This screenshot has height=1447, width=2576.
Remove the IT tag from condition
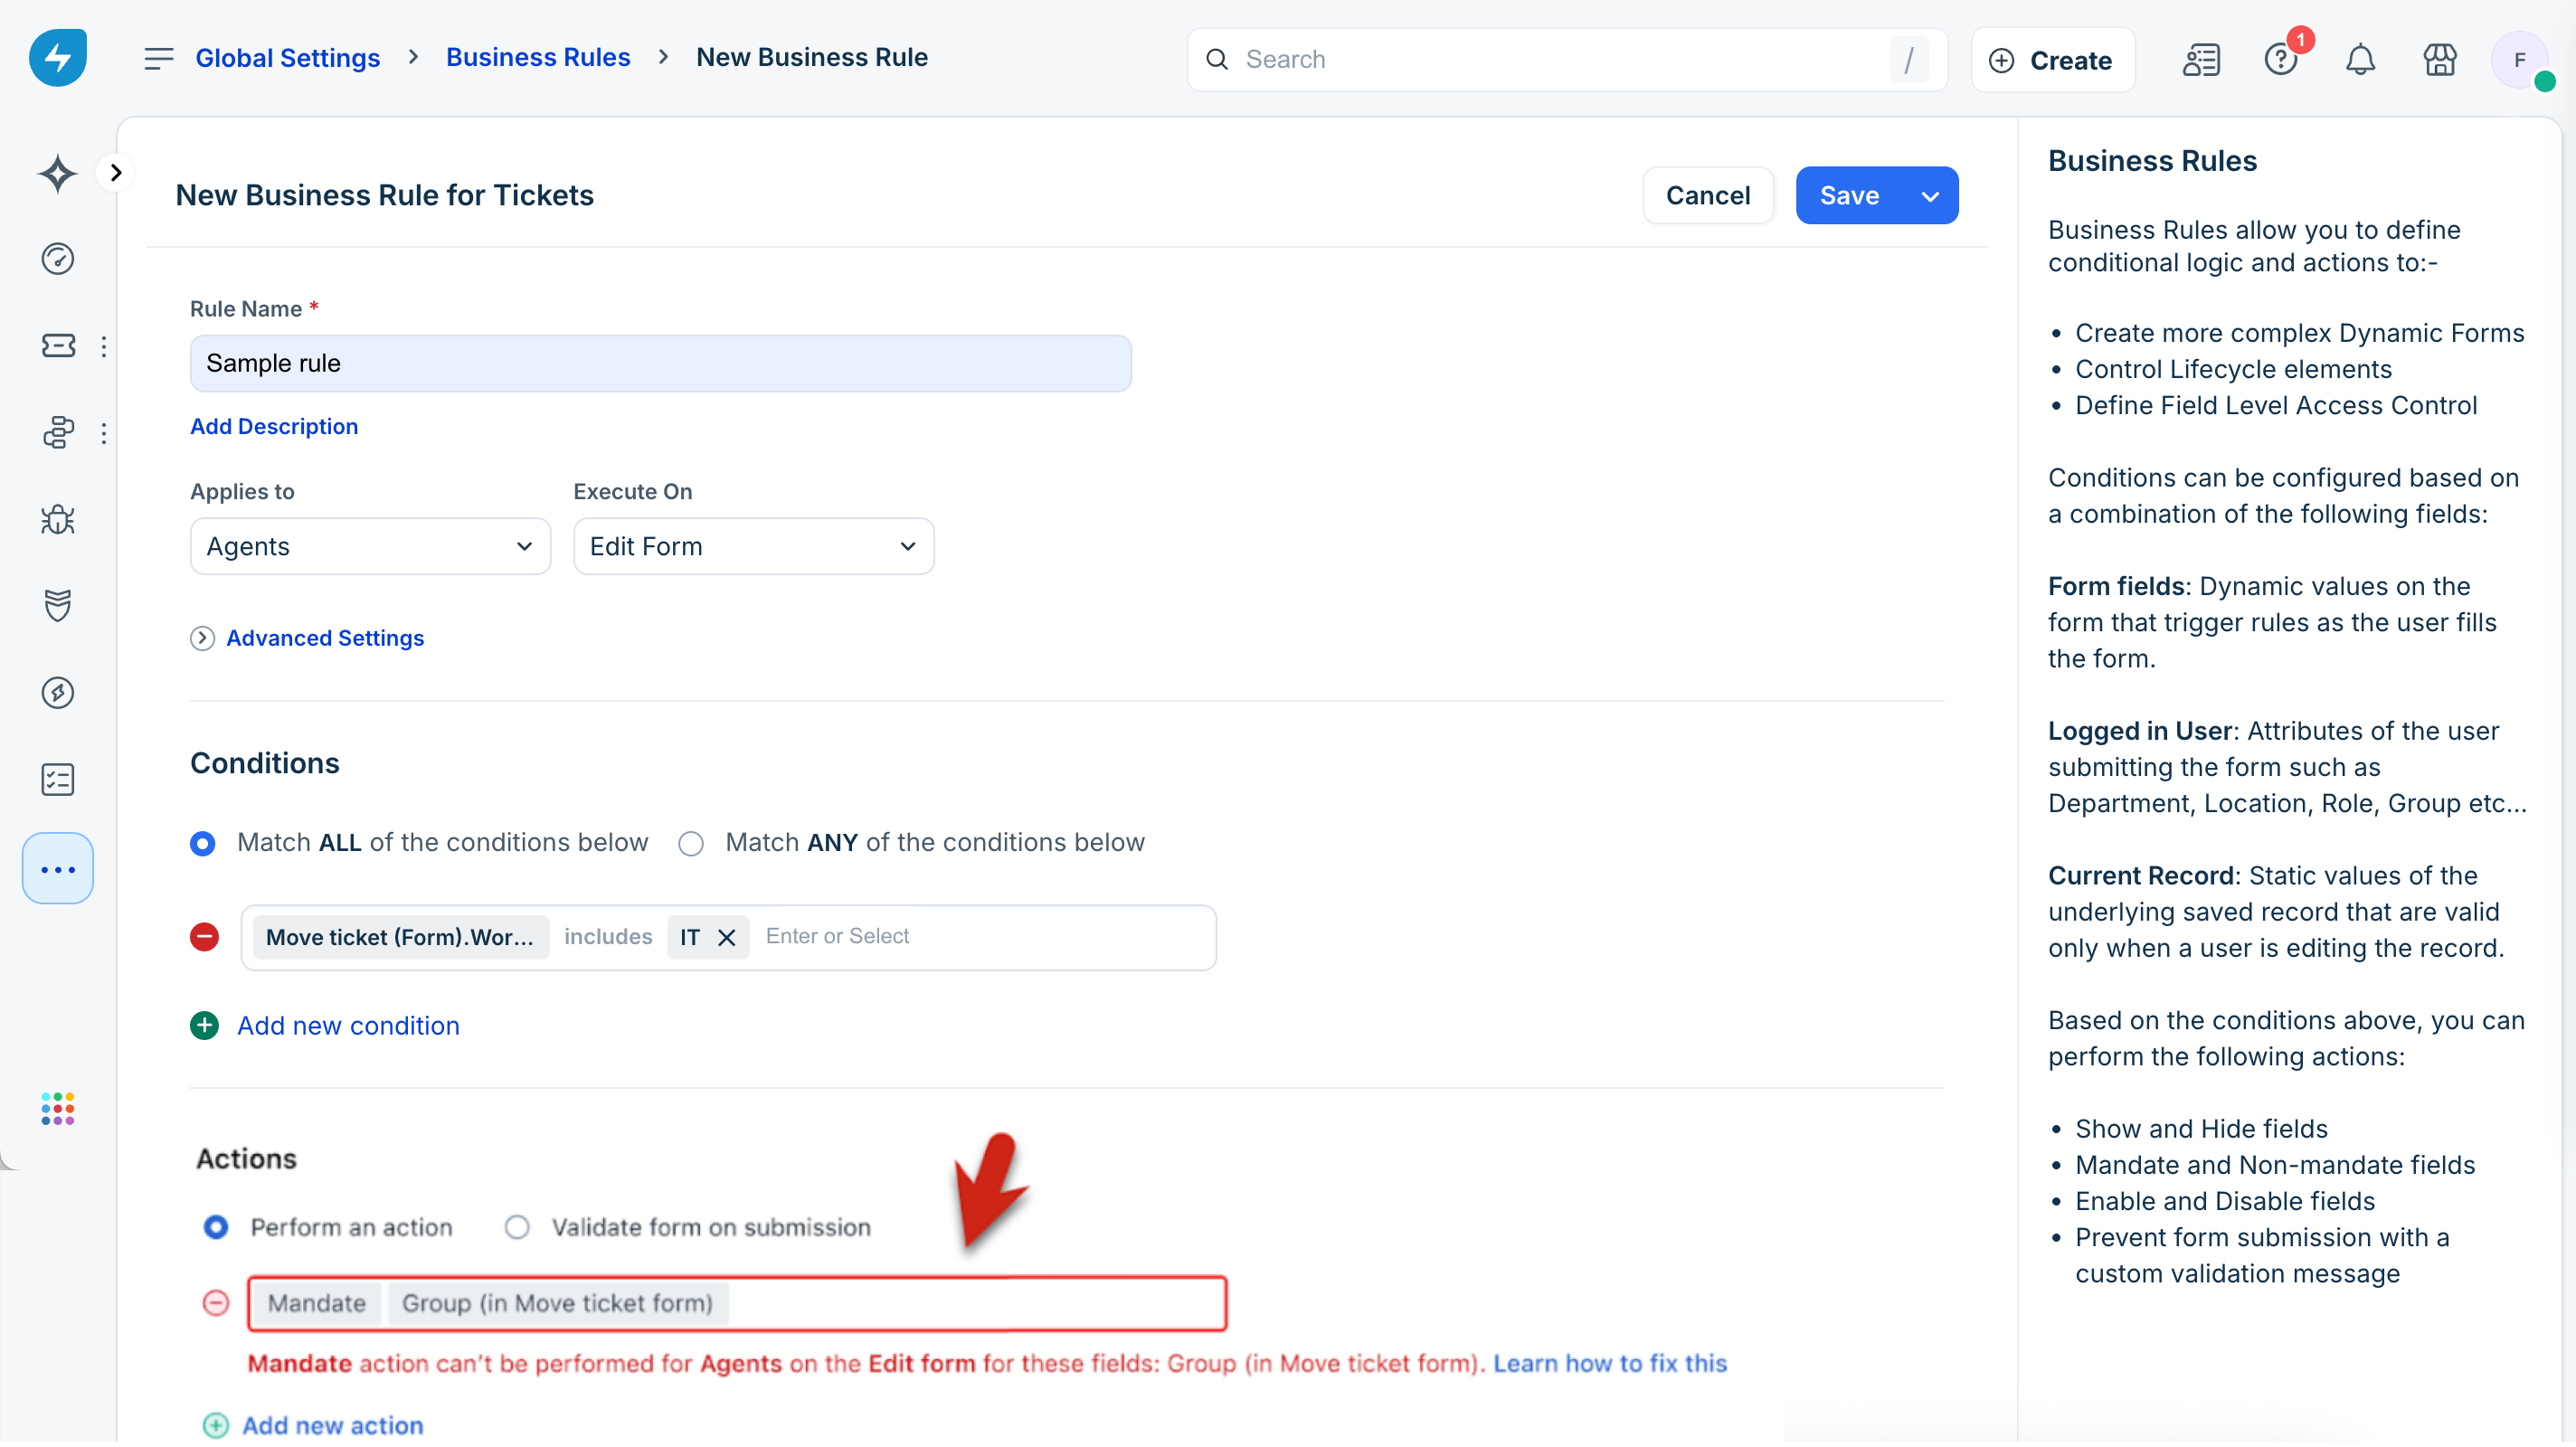pos(727,937)
